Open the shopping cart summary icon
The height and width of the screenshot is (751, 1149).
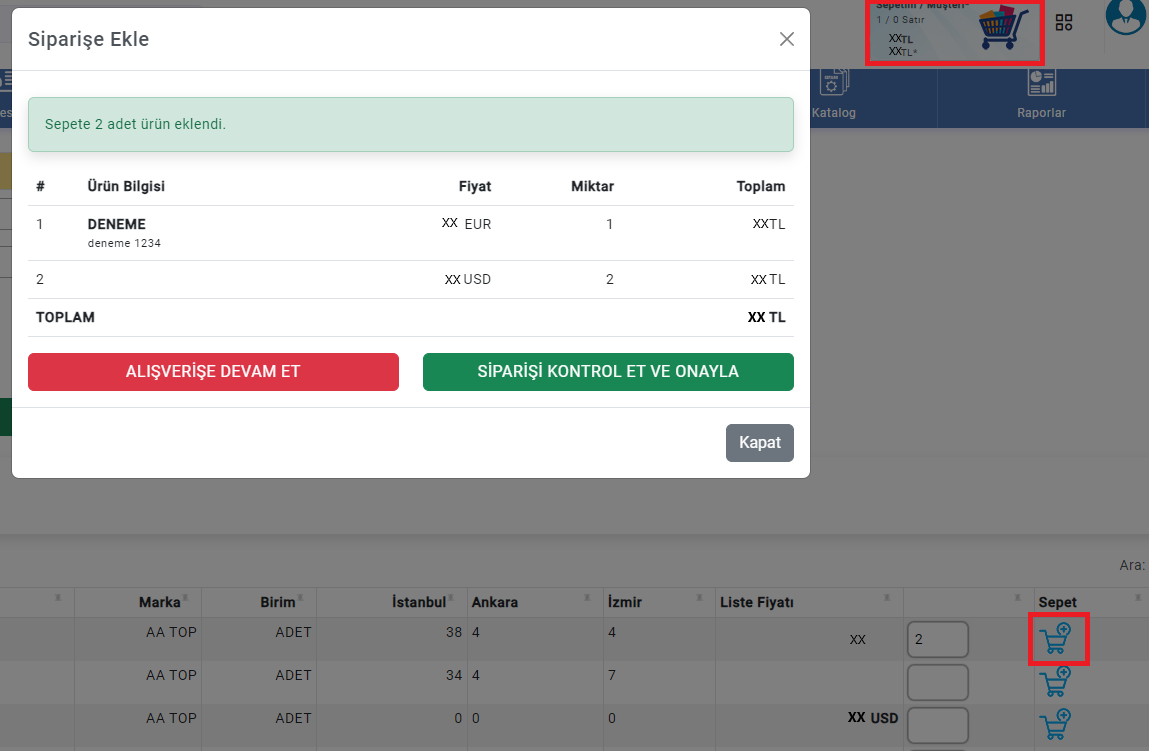coord(1004,30)
